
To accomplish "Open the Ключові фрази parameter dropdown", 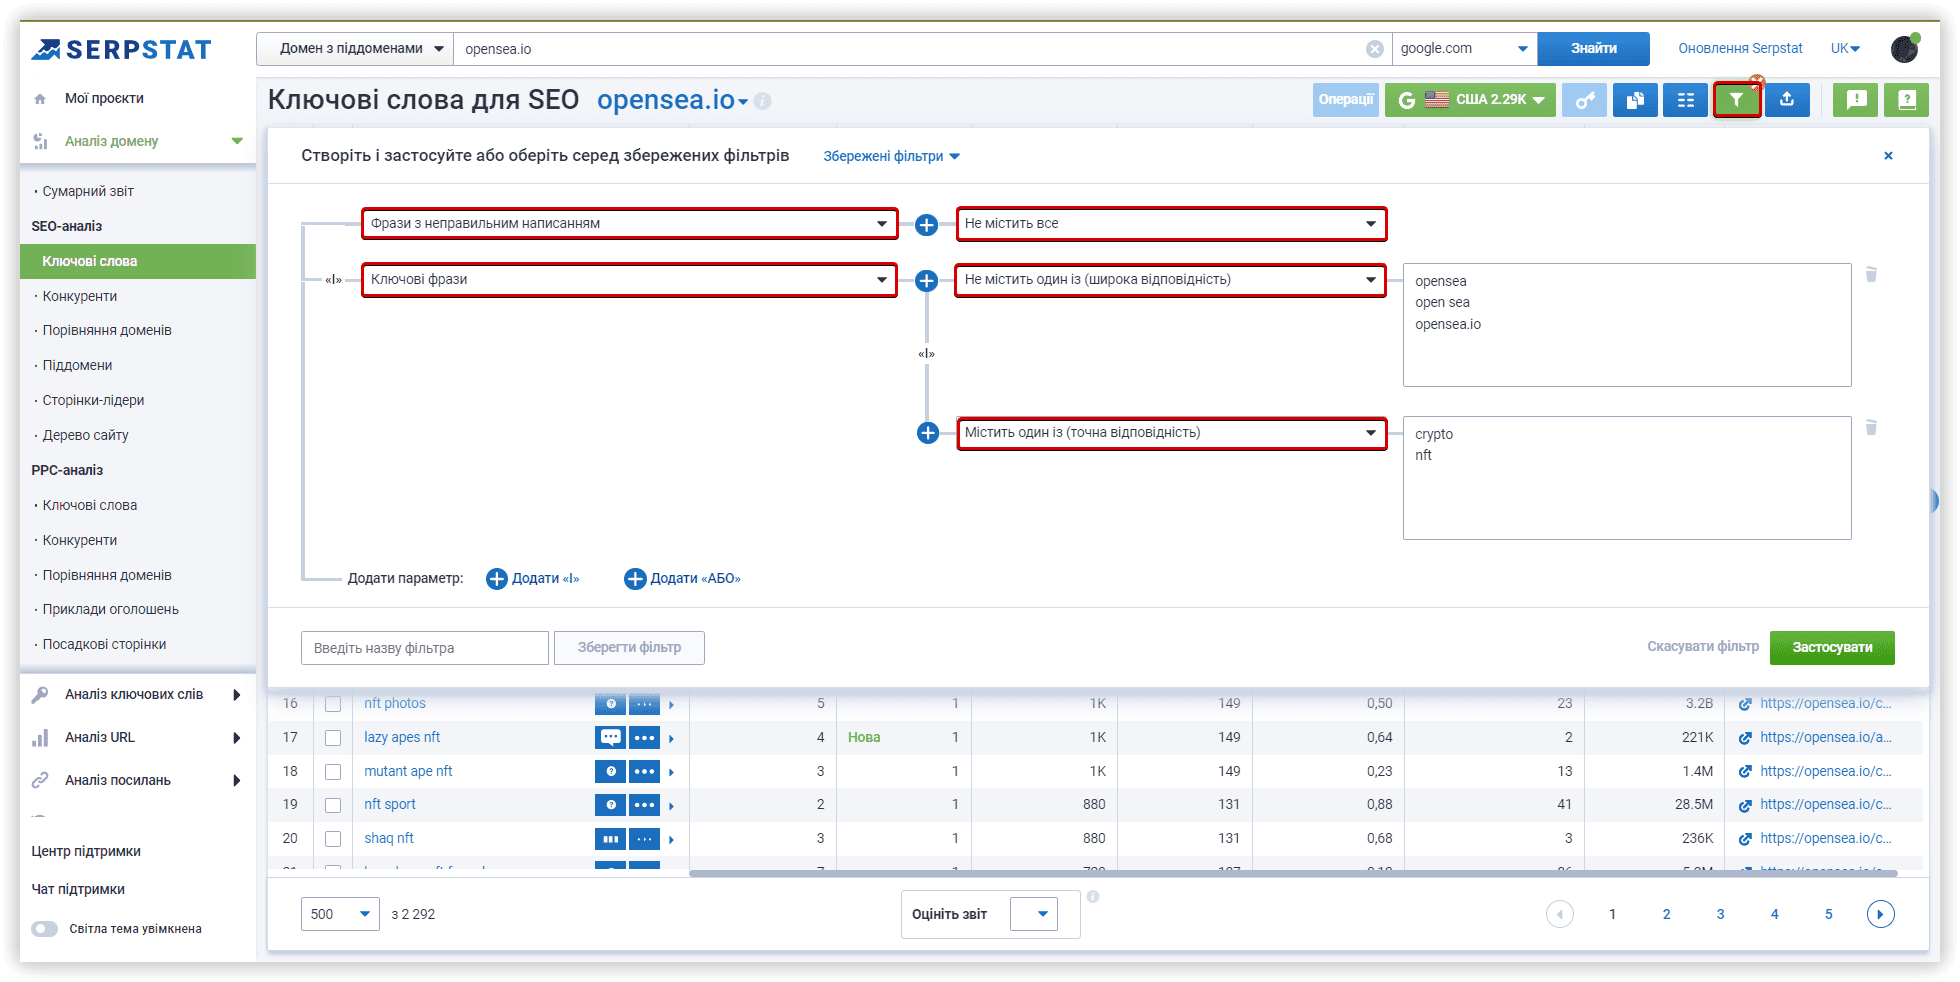I will pos(629,280).
